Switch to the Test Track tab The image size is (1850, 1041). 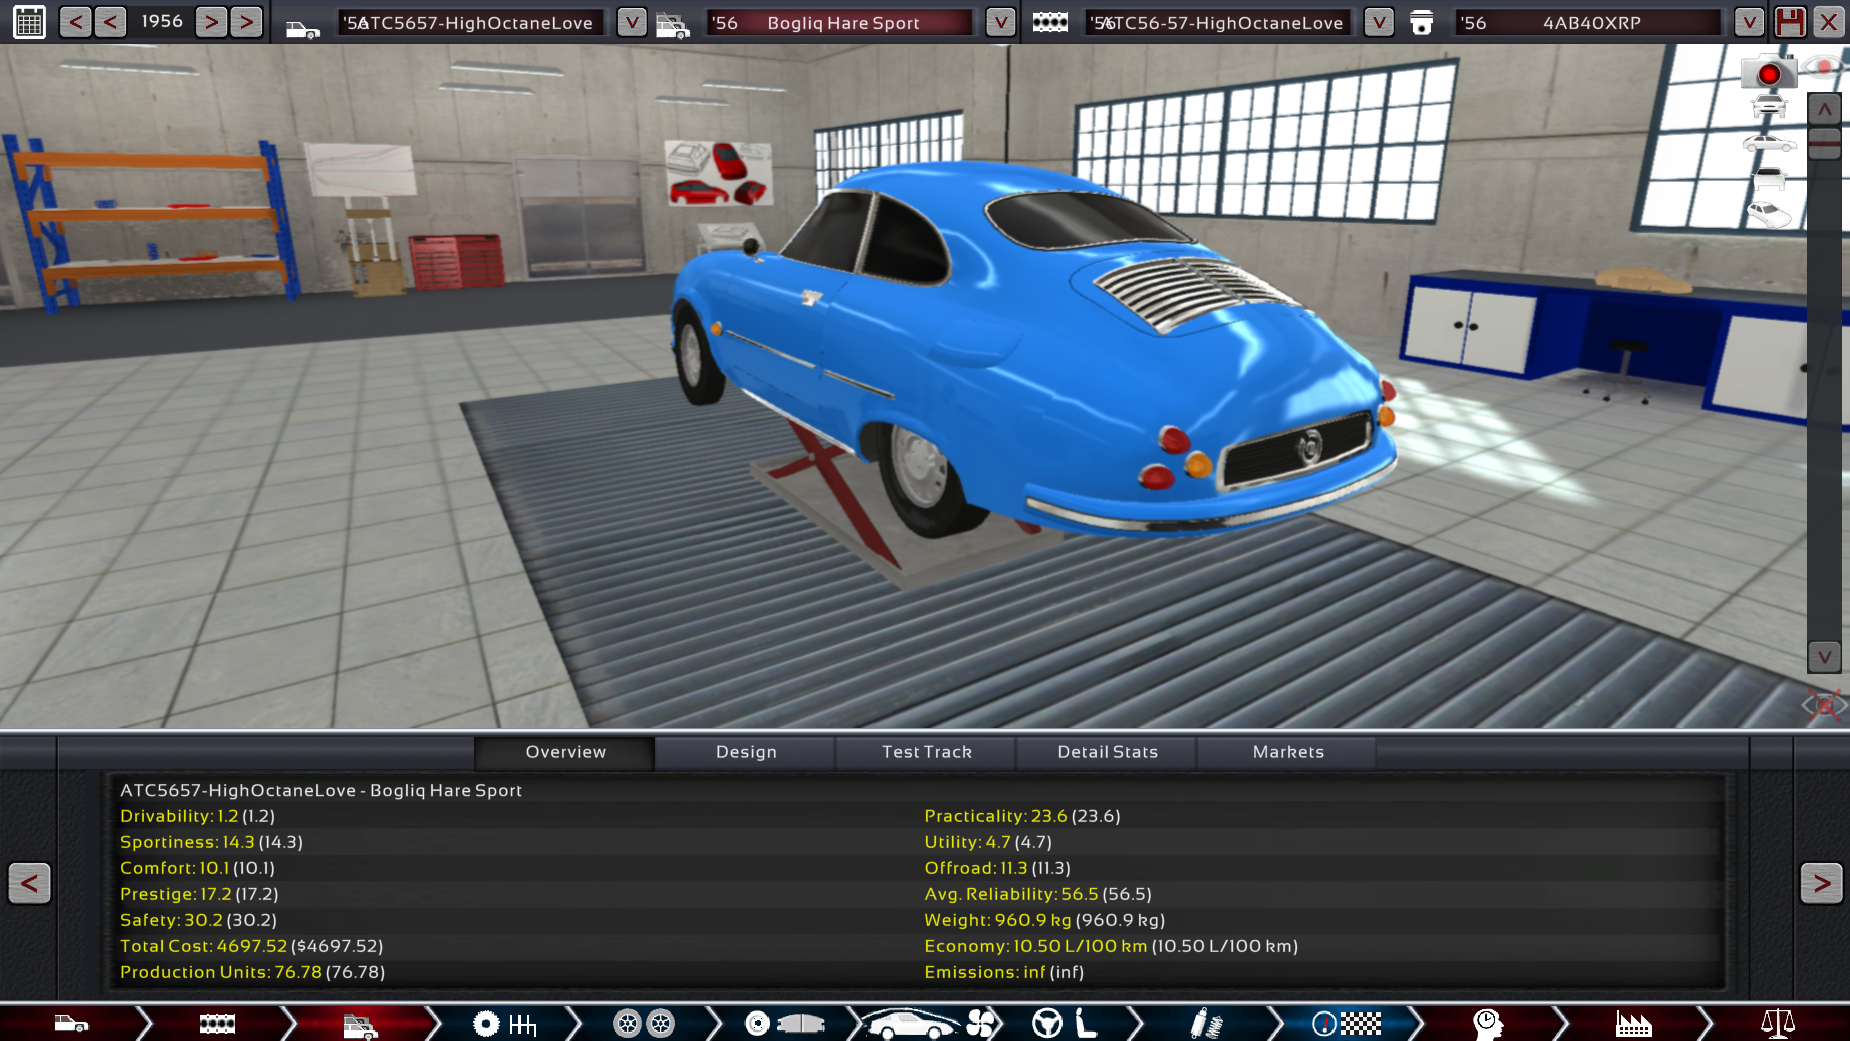pyautogui.click(x=926, y=752)
